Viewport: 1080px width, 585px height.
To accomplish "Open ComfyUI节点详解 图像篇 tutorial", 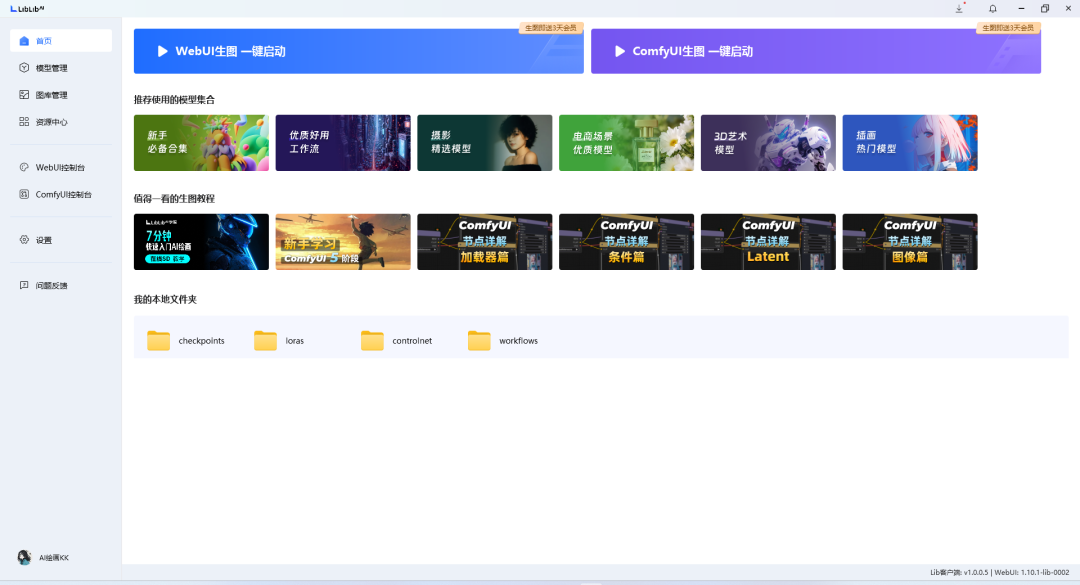I will click(x=910, y=242).
